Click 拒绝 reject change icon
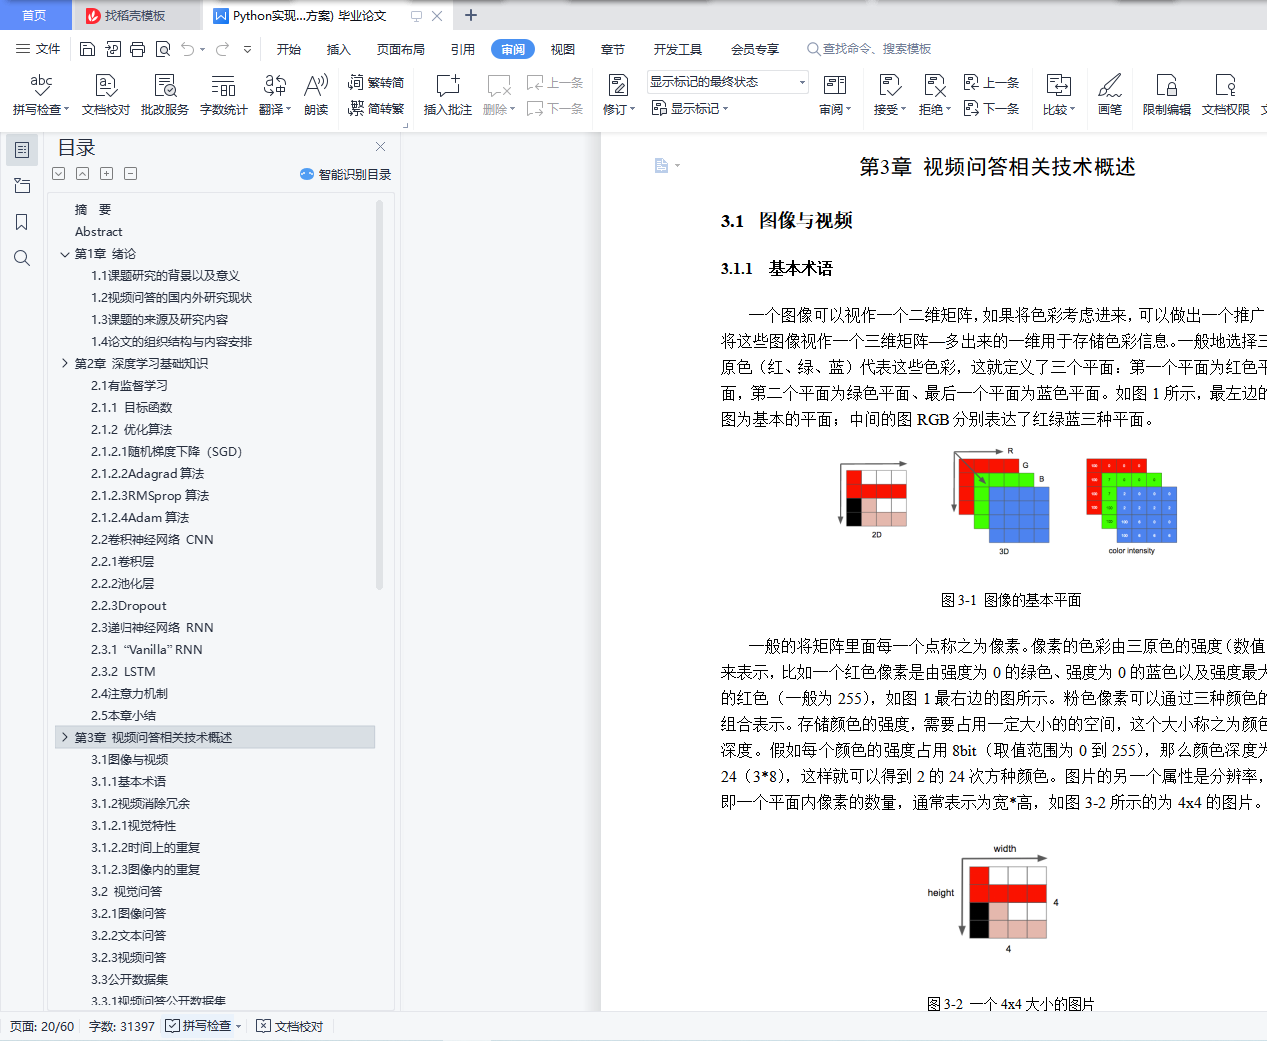Screen dimensions: 1267x1041 [934, 86]
